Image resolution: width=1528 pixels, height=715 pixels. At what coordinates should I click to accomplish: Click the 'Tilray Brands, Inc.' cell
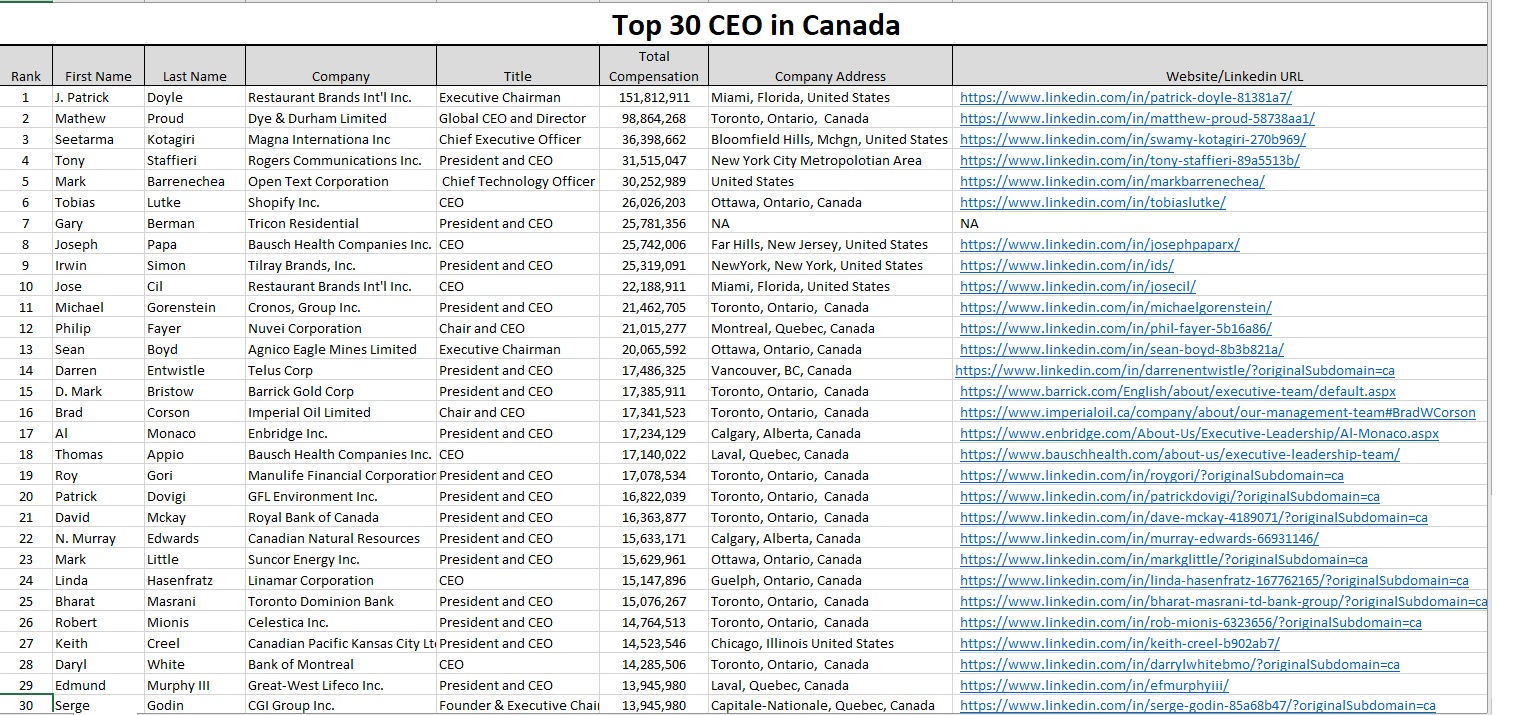click(341, 265)
